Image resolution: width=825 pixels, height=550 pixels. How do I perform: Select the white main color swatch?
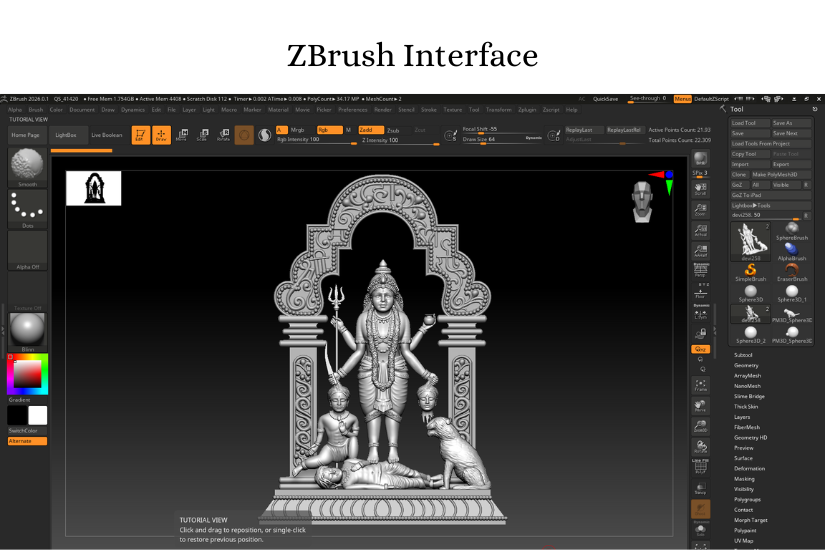pyautogui.click(x=37, y=415)
